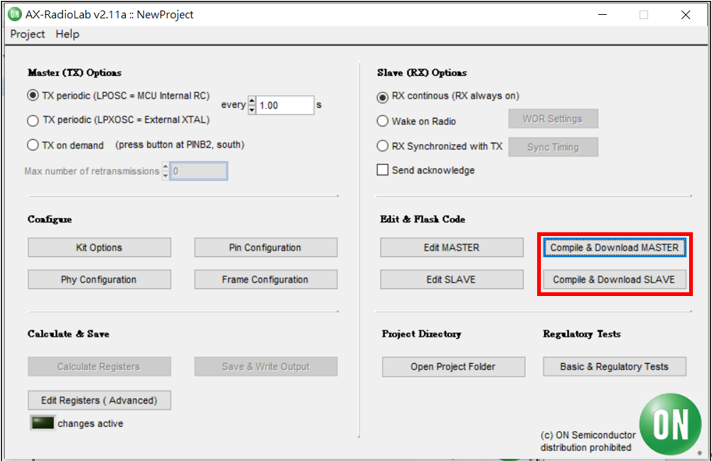Select TX periodic LPOSC MCU Internal RC
Viewport: 712px width, 461px height.
click(33, 95)
